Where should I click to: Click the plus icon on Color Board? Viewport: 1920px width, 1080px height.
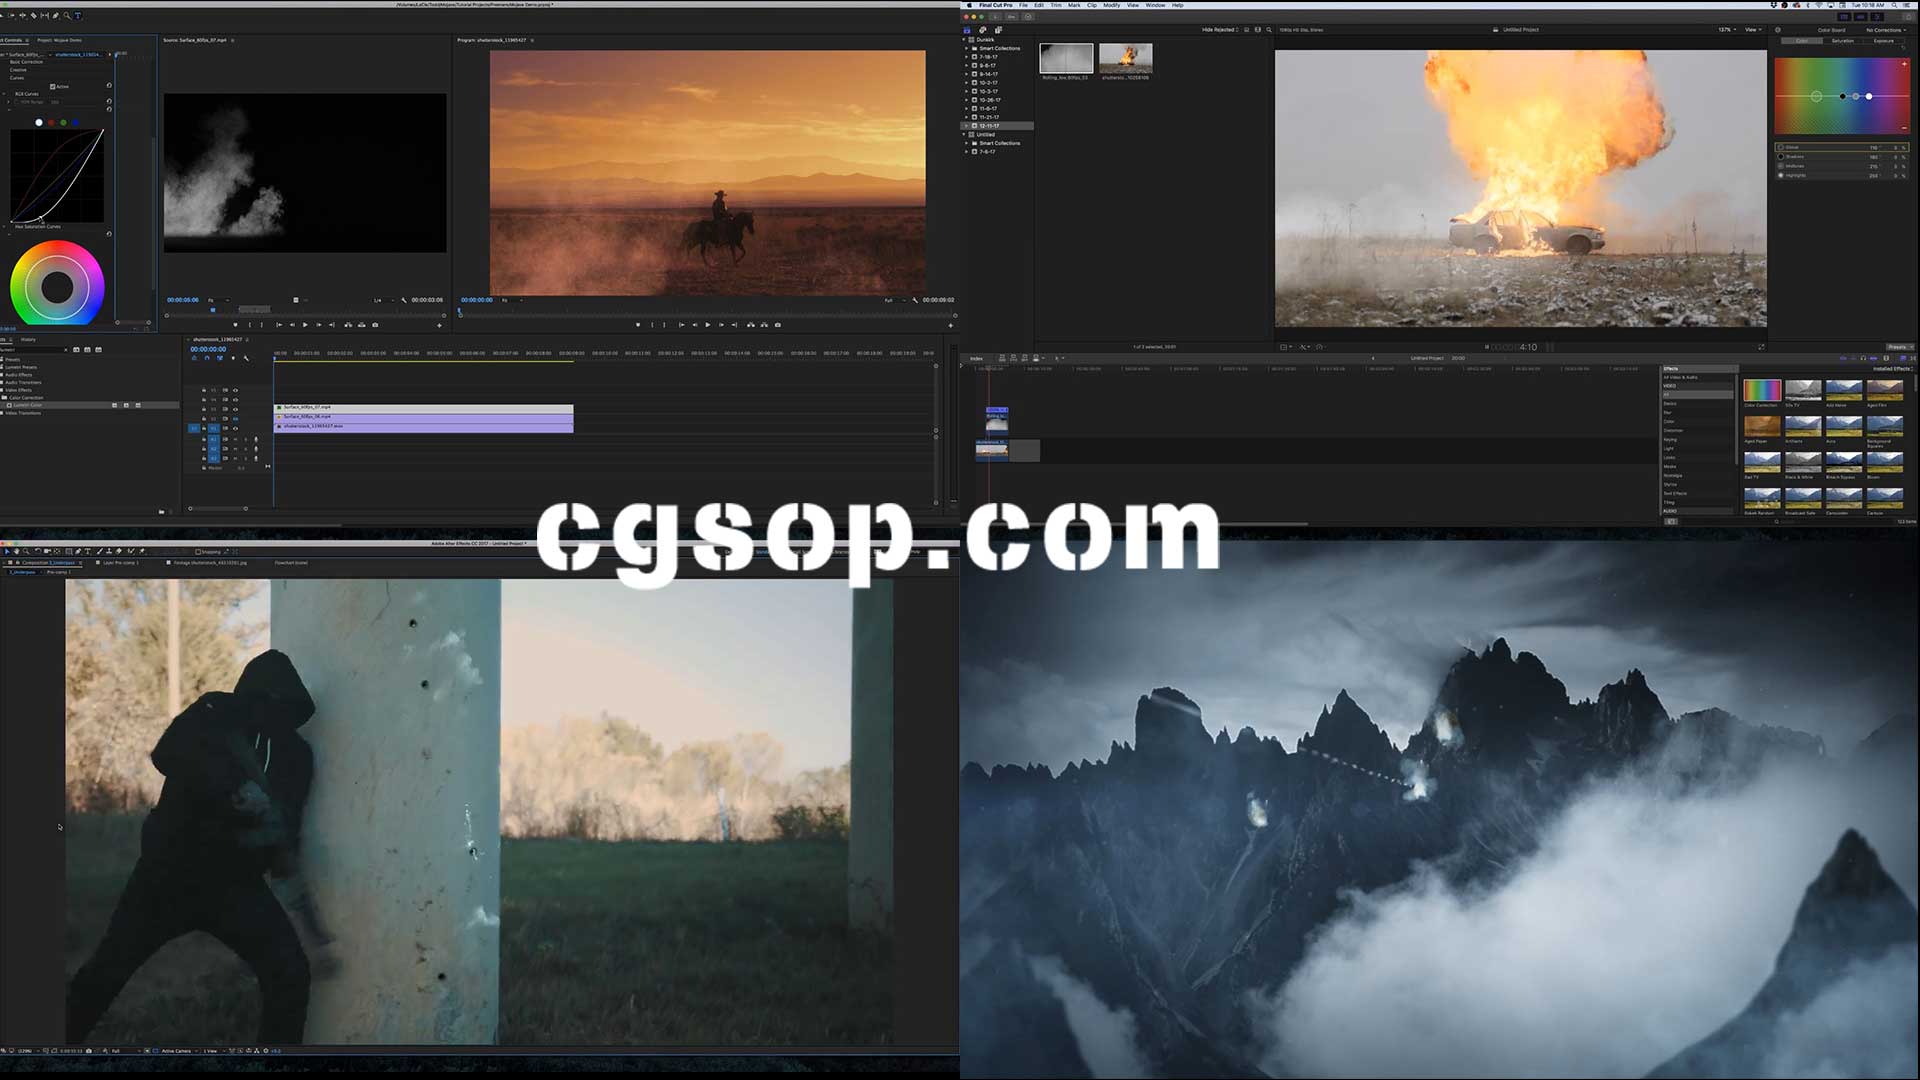tap(1904, 64)
